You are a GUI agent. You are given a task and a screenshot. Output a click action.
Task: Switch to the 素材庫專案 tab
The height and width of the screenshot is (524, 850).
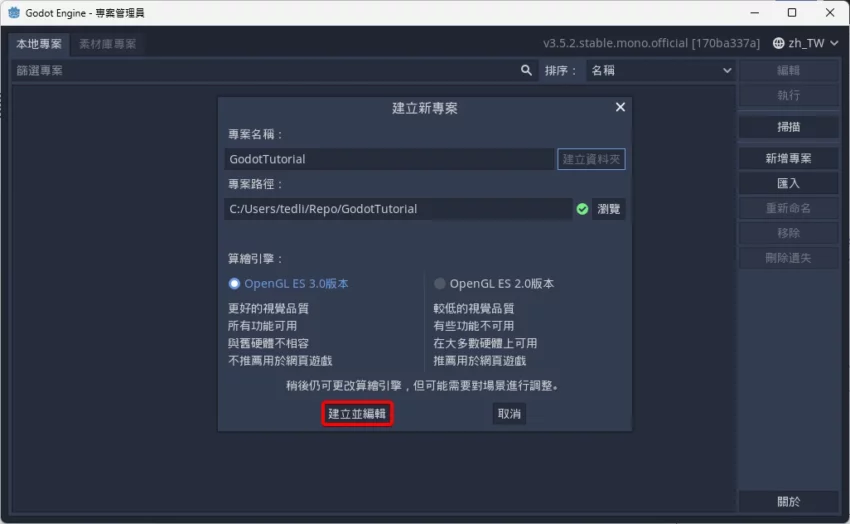(107, 44)
